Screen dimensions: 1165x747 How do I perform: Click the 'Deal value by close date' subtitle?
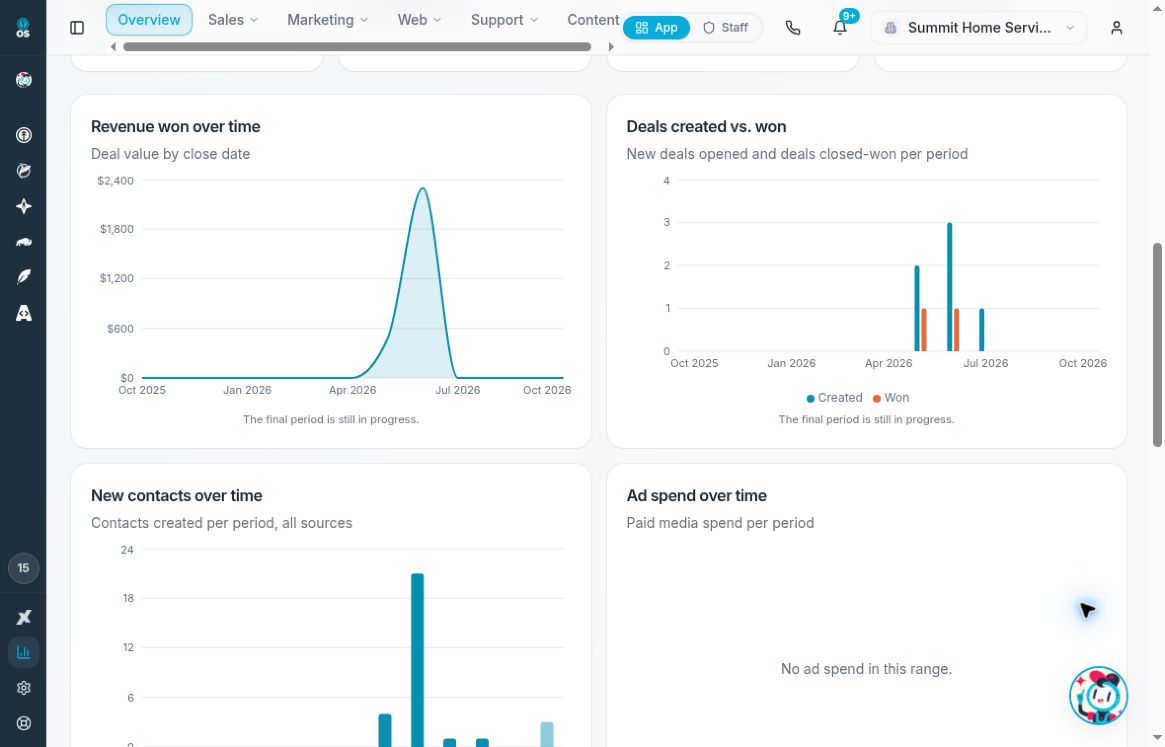[x=170, y=154]
